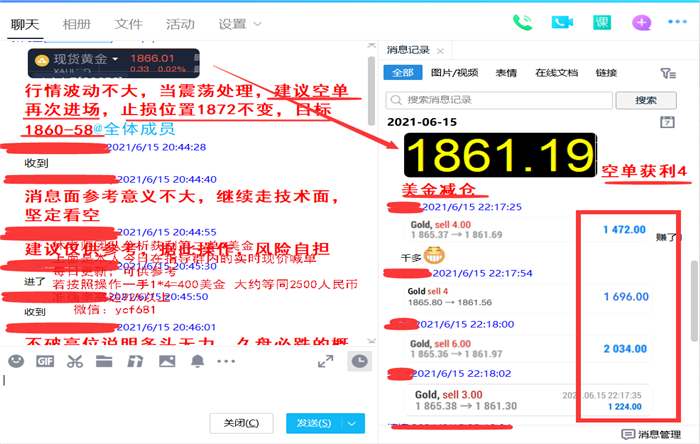Click the date header 2021-06-15
Image resolution: width=700 pixels, height=444 pixels.
click(422, 122)
